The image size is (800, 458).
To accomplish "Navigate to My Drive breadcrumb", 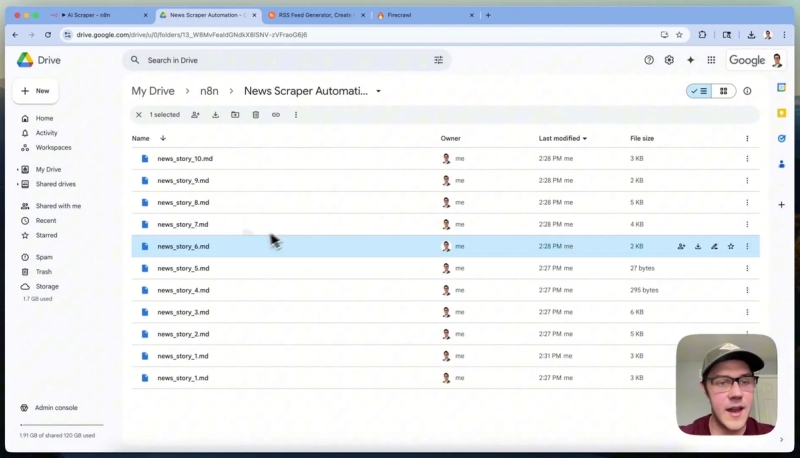I will click(x=153, y=91).
